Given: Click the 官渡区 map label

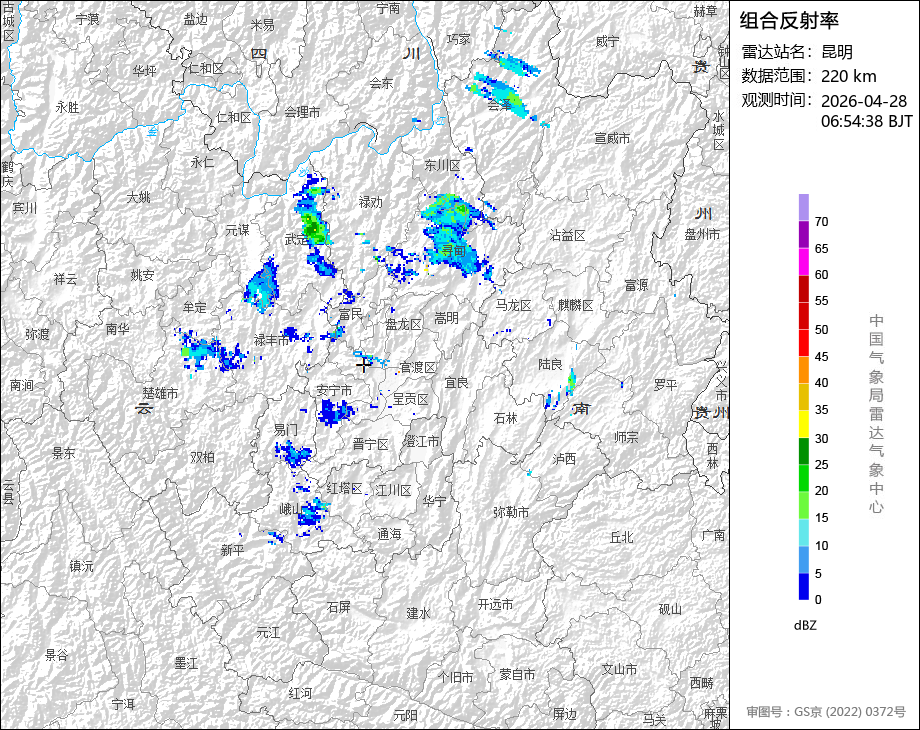Looking at the screenshot, I should (418, 367).
